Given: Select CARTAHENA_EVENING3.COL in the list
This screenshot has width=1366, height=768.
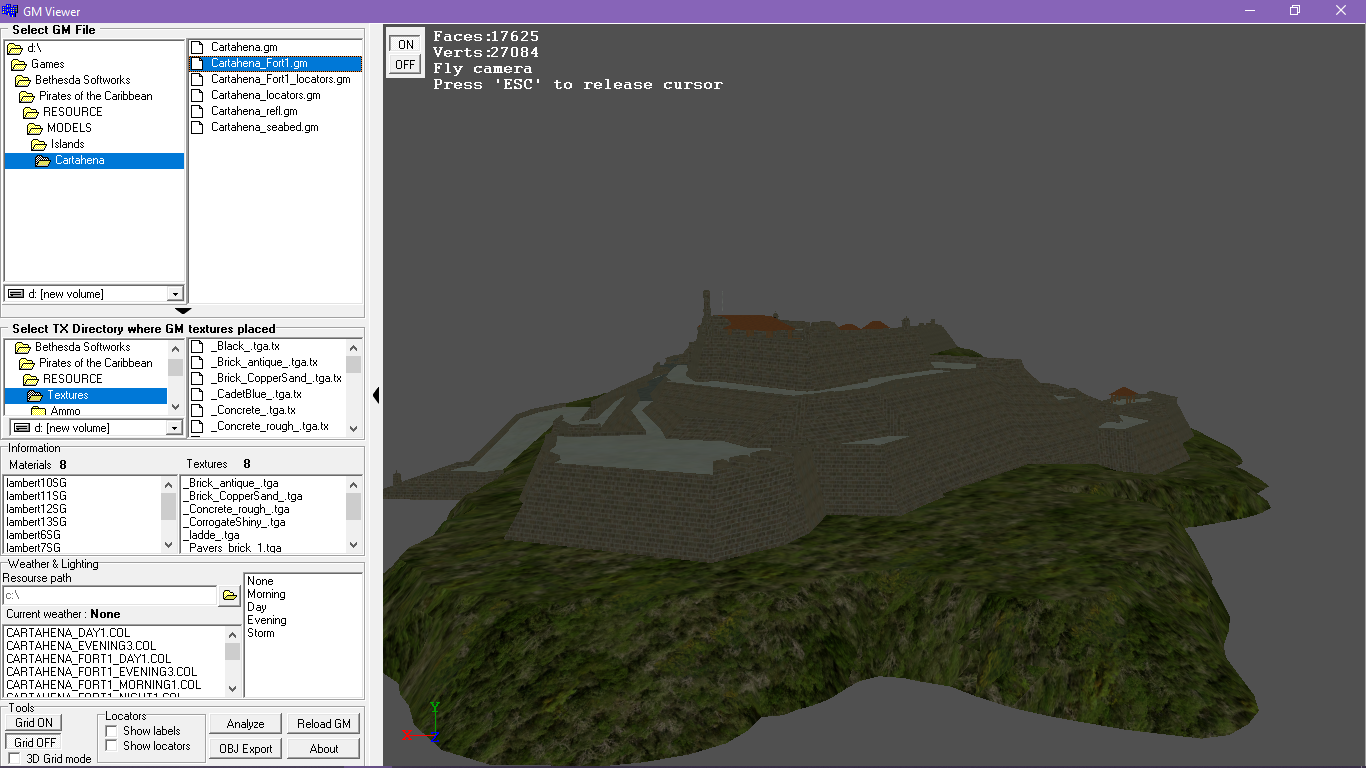Looking at the screenshot, I should click(x=81, y=646).
